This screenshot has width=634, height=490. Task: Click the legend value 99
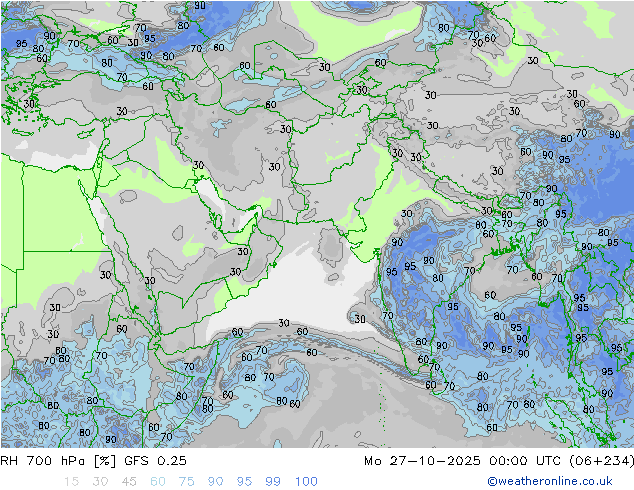click(273, 481)
